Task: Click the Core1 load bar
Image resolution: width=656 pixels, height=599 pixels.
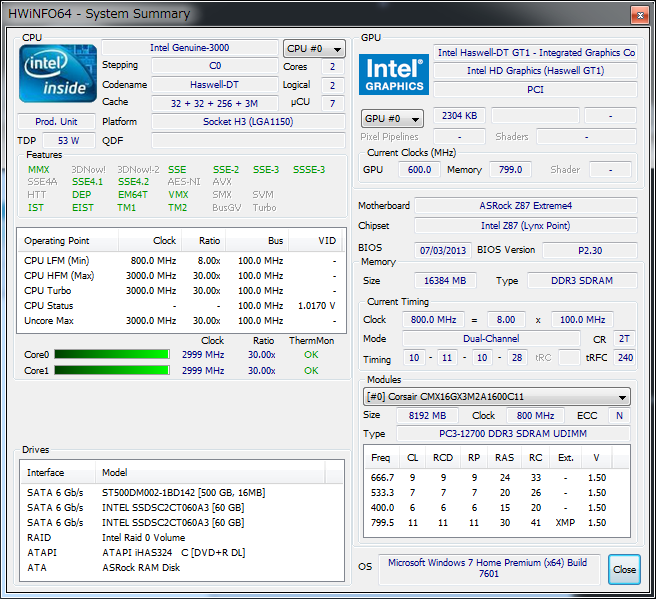Action: tap(112, 371)
